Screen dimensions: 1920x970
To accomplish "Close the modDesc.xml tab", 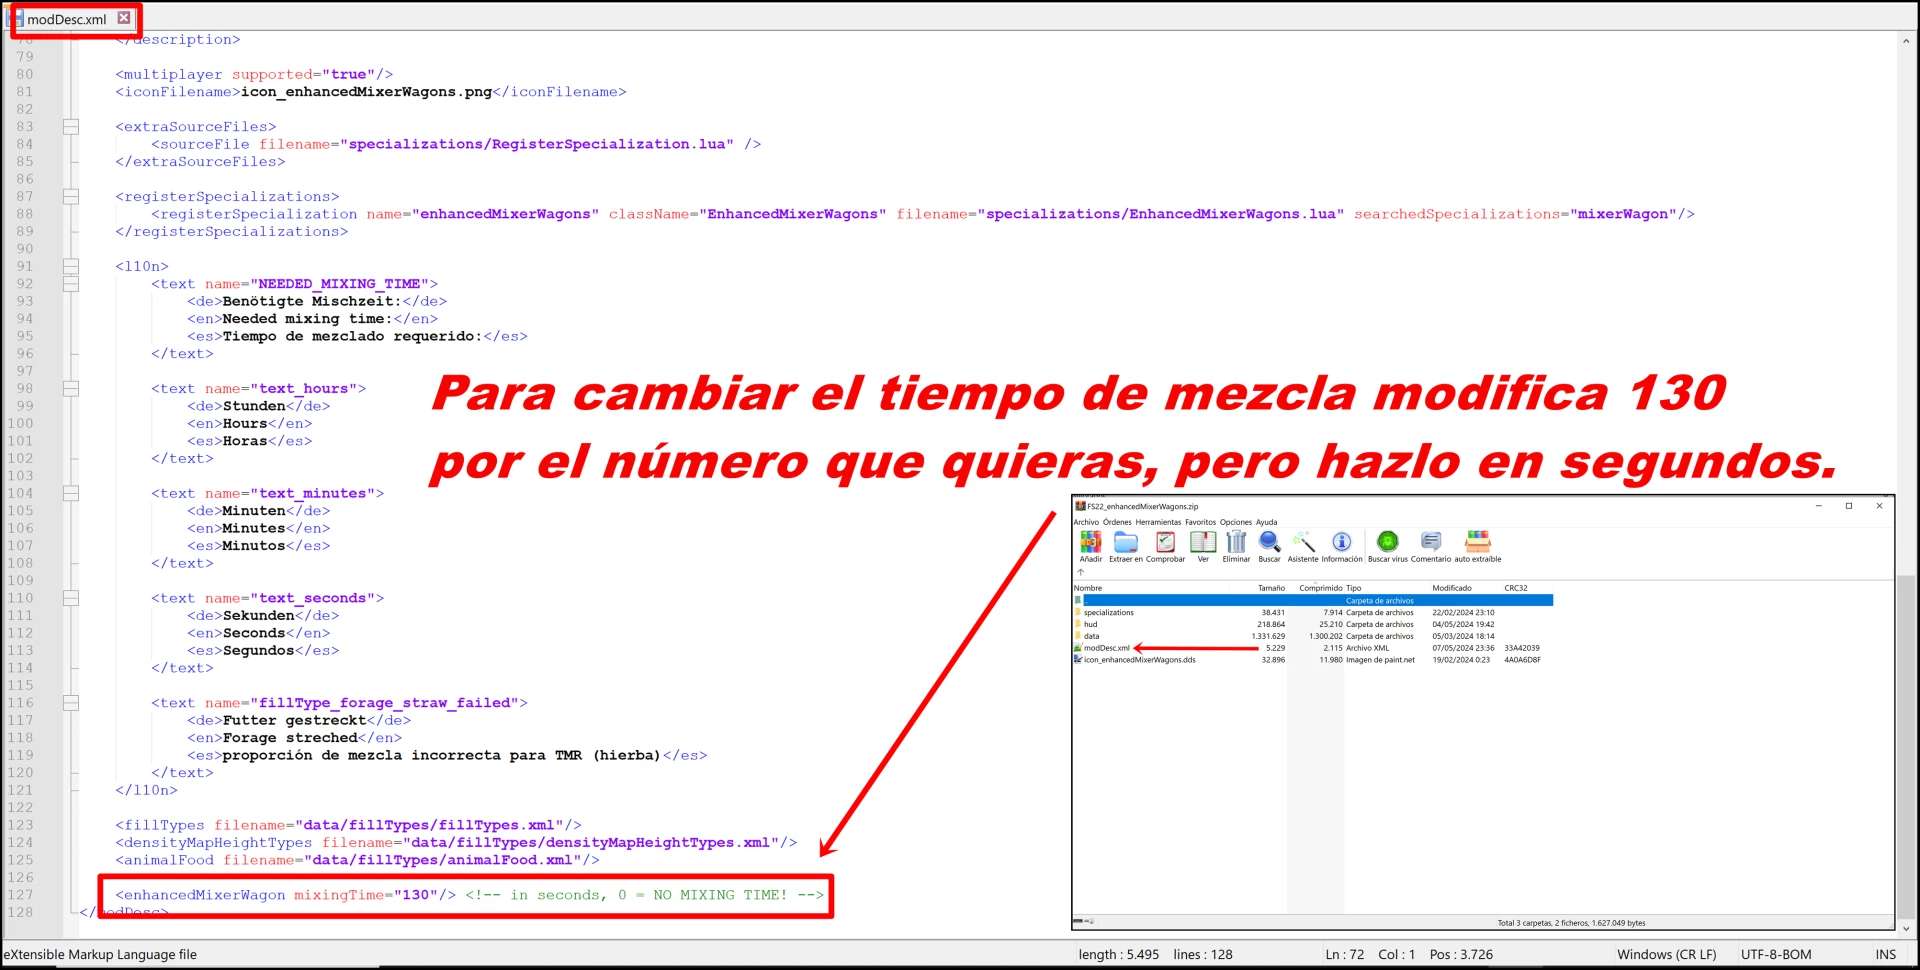I will tap(124, 18).
